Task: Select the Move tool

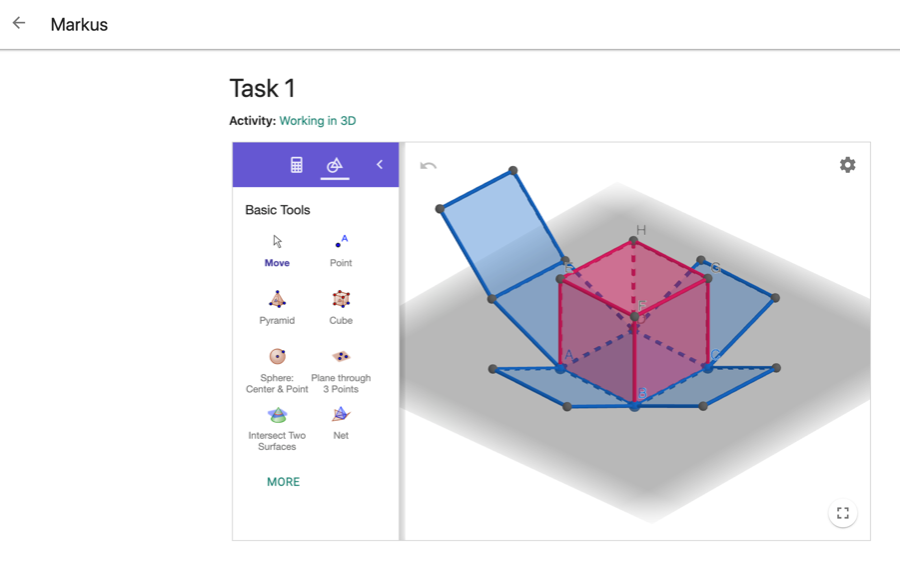Action: tap(277, 250)
